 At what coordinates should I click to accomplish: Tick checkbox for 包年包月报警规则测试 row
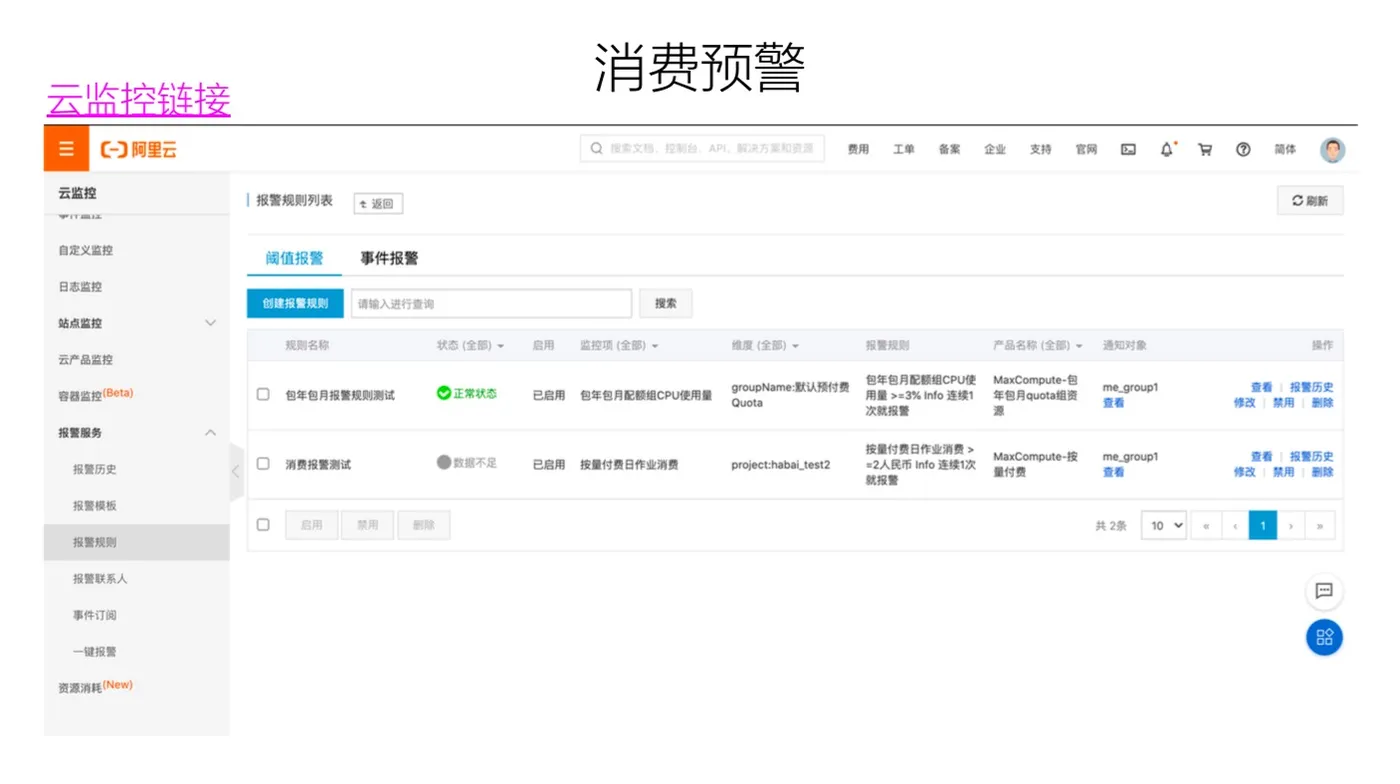[x=263, y=394]
